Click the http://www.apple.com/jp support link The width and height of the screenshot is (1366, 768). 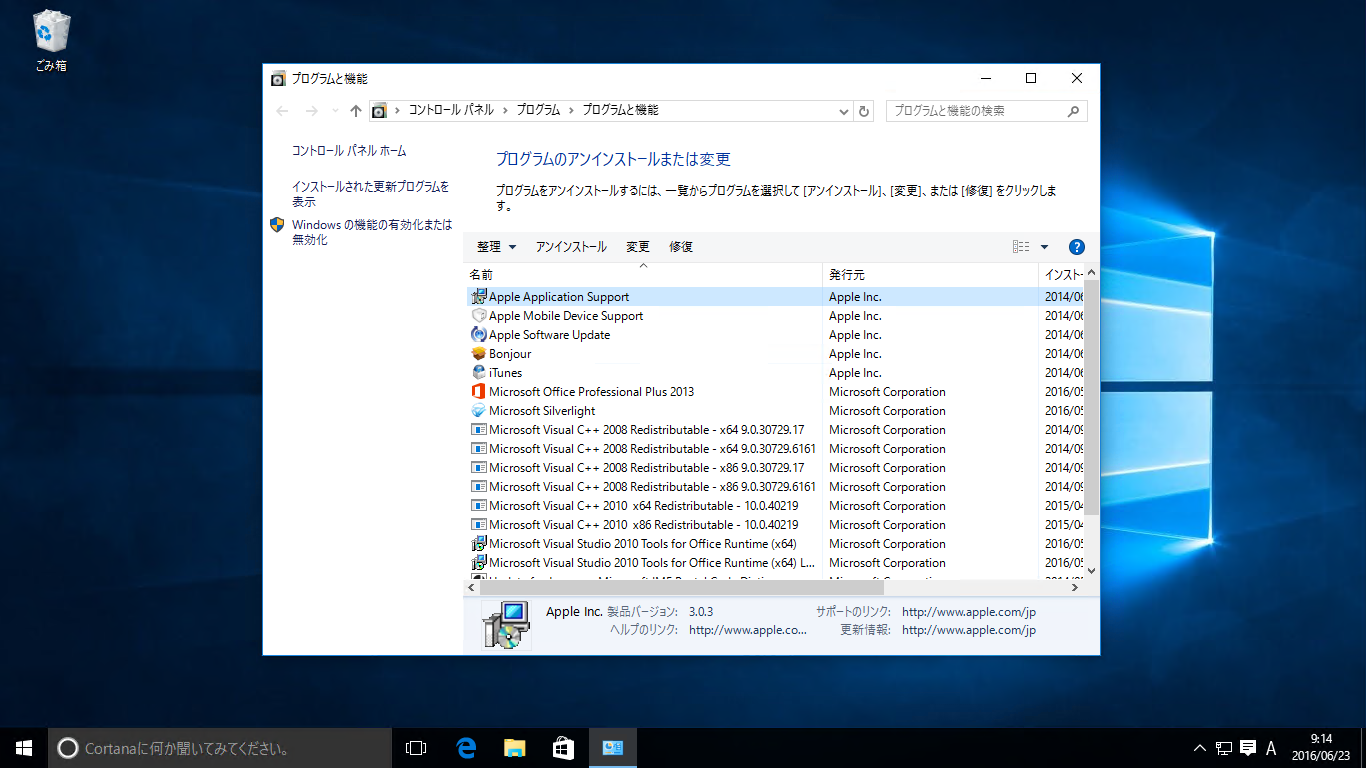click(968, 611)
